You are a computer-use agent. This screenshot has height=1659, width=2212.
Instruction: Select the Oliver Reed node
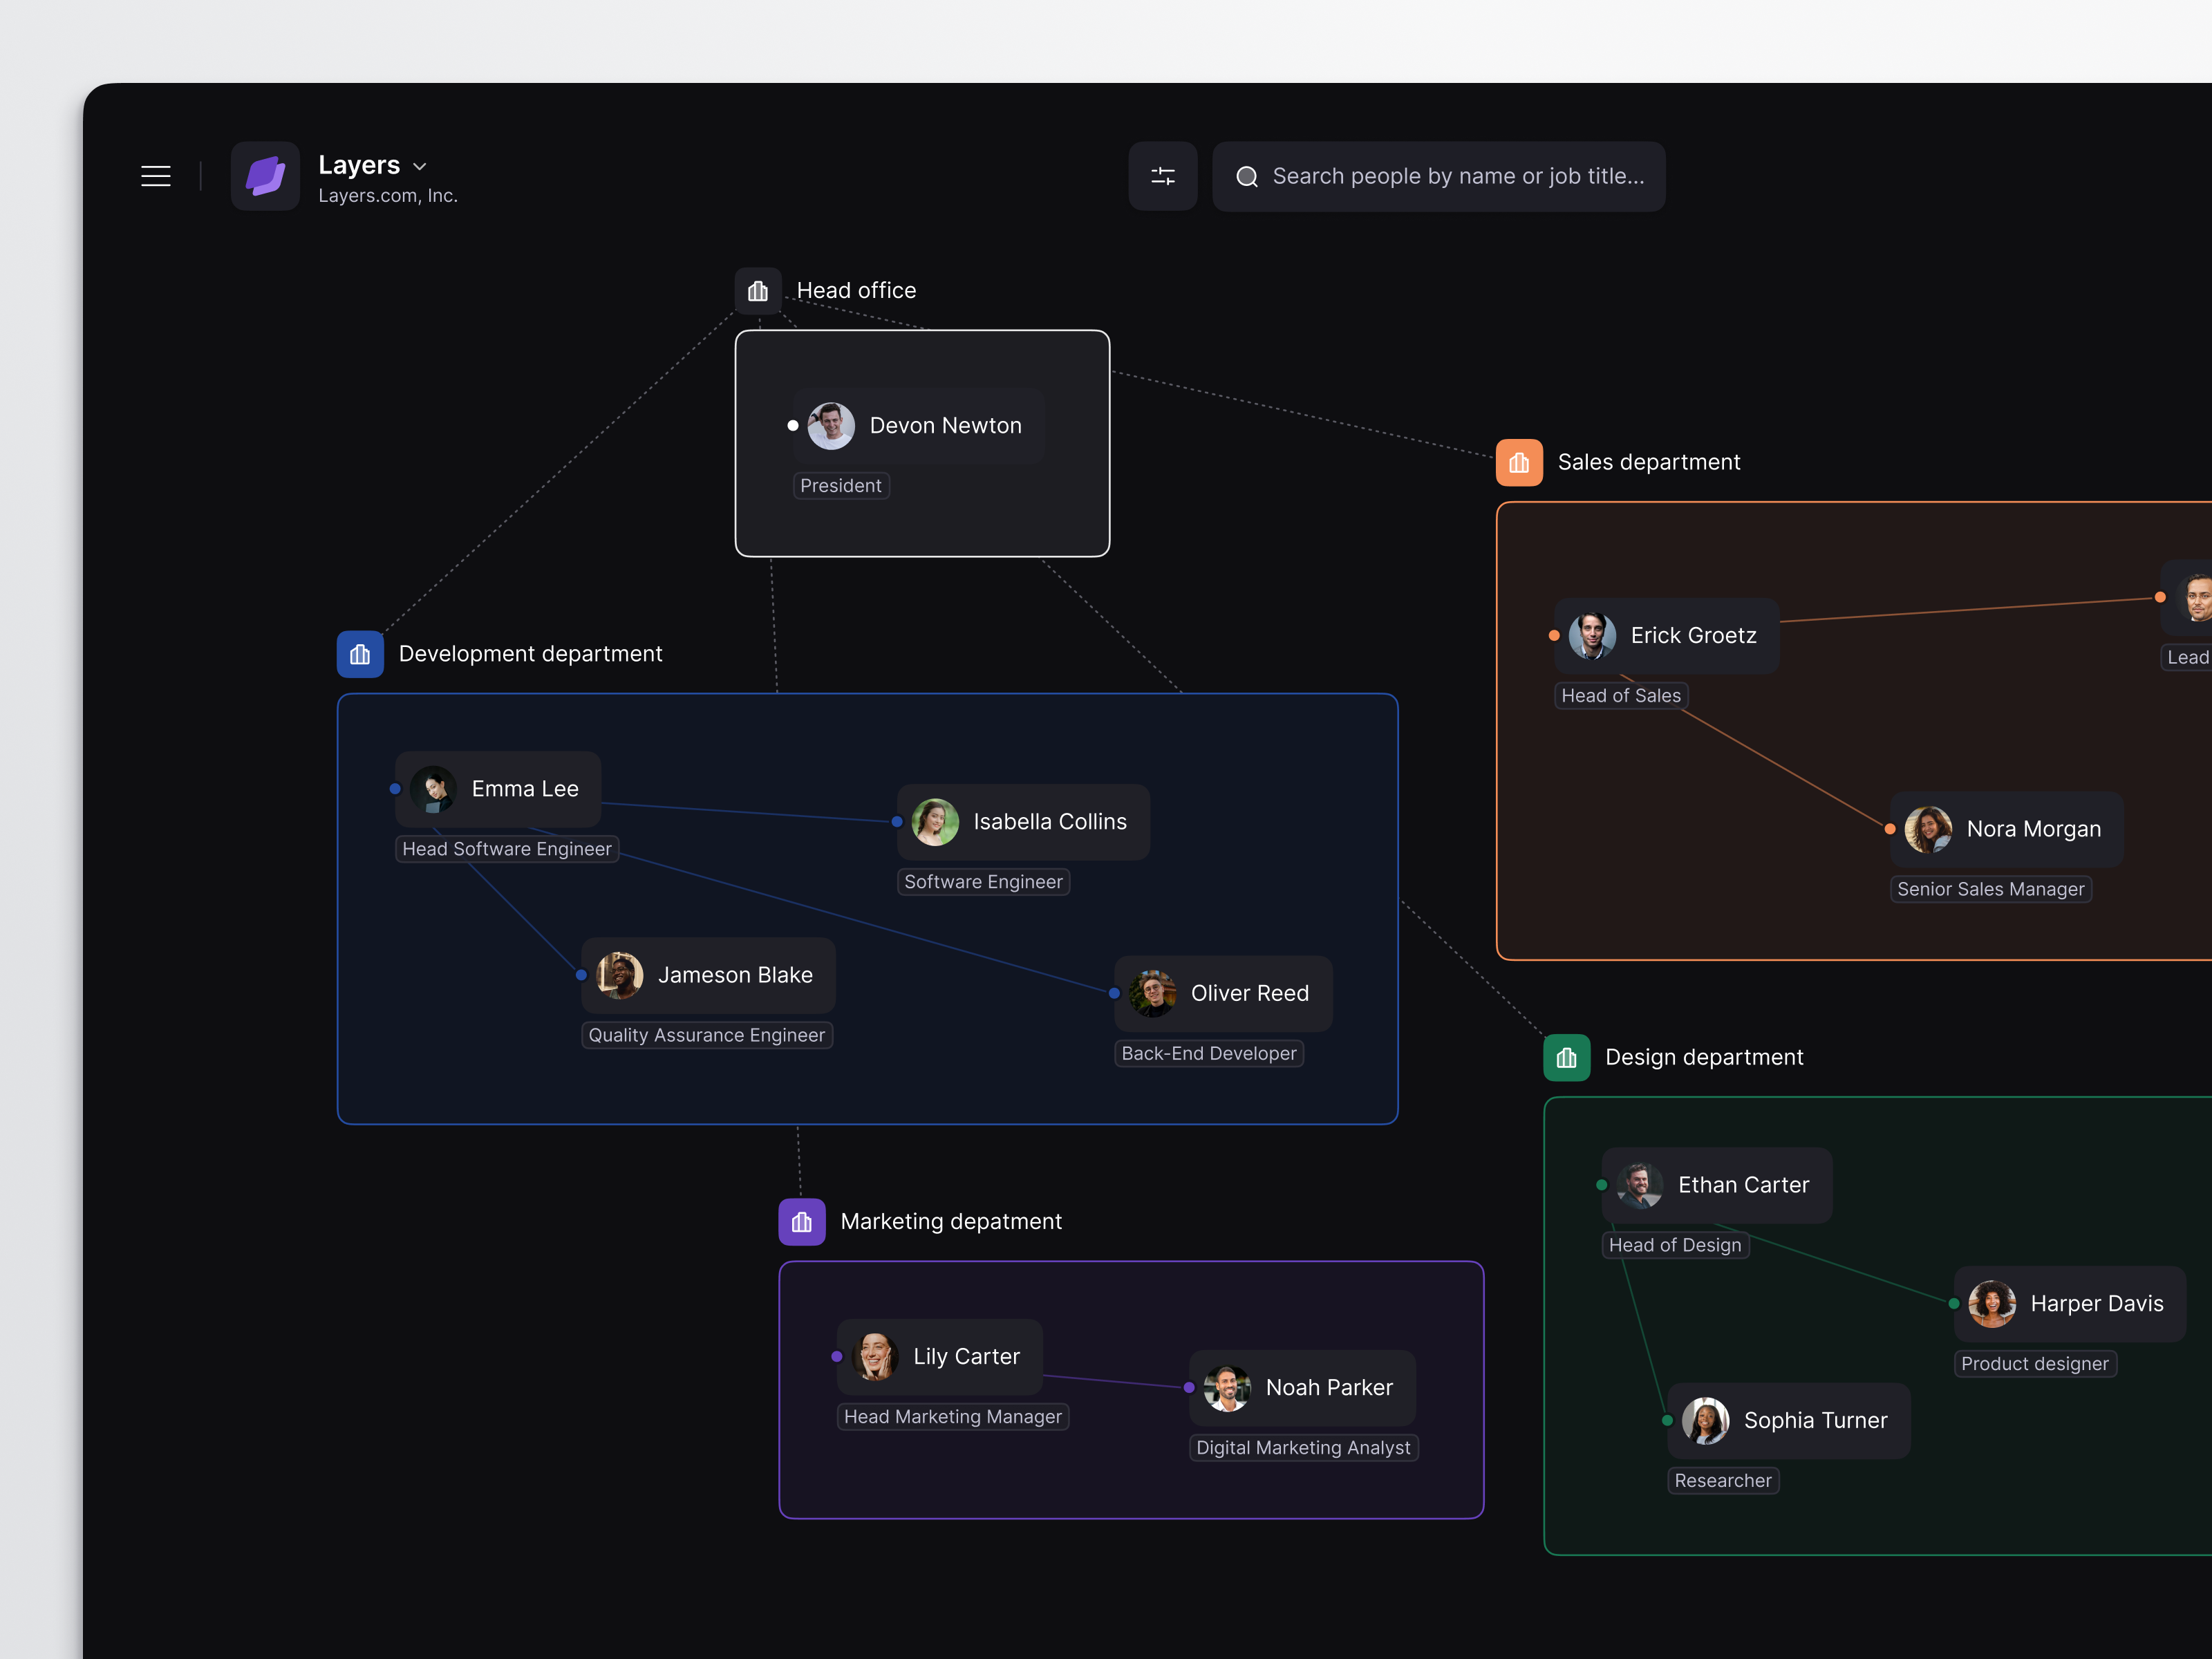[x=1224, y=993]
